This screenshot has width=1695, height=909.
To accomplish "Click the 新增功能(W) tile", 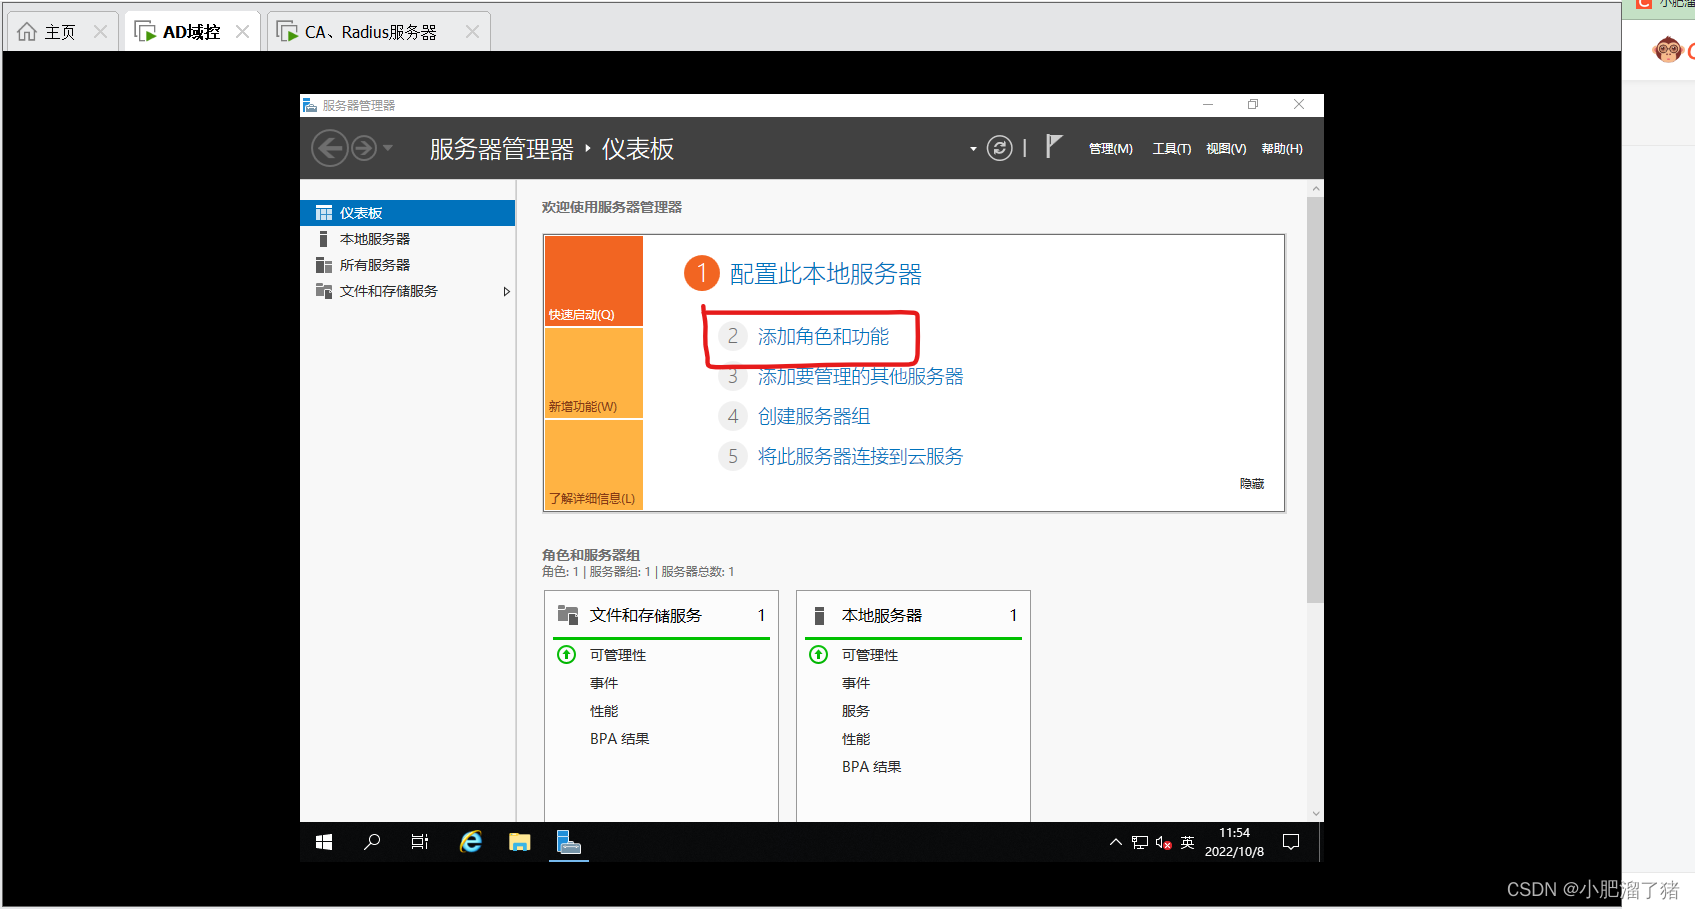I will click(594, 373).
